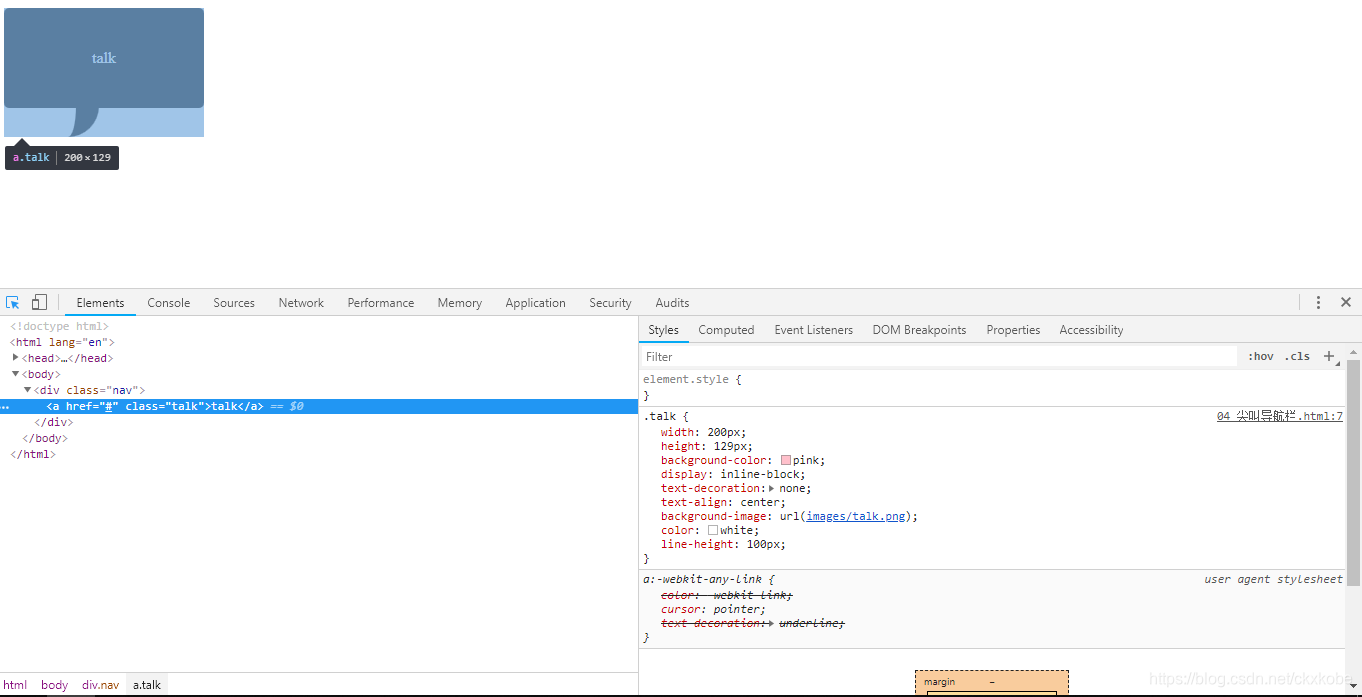Toggle the device toolbar icon
The image size is (1362, 697).
pyautogui.click(x=39, y=302)
